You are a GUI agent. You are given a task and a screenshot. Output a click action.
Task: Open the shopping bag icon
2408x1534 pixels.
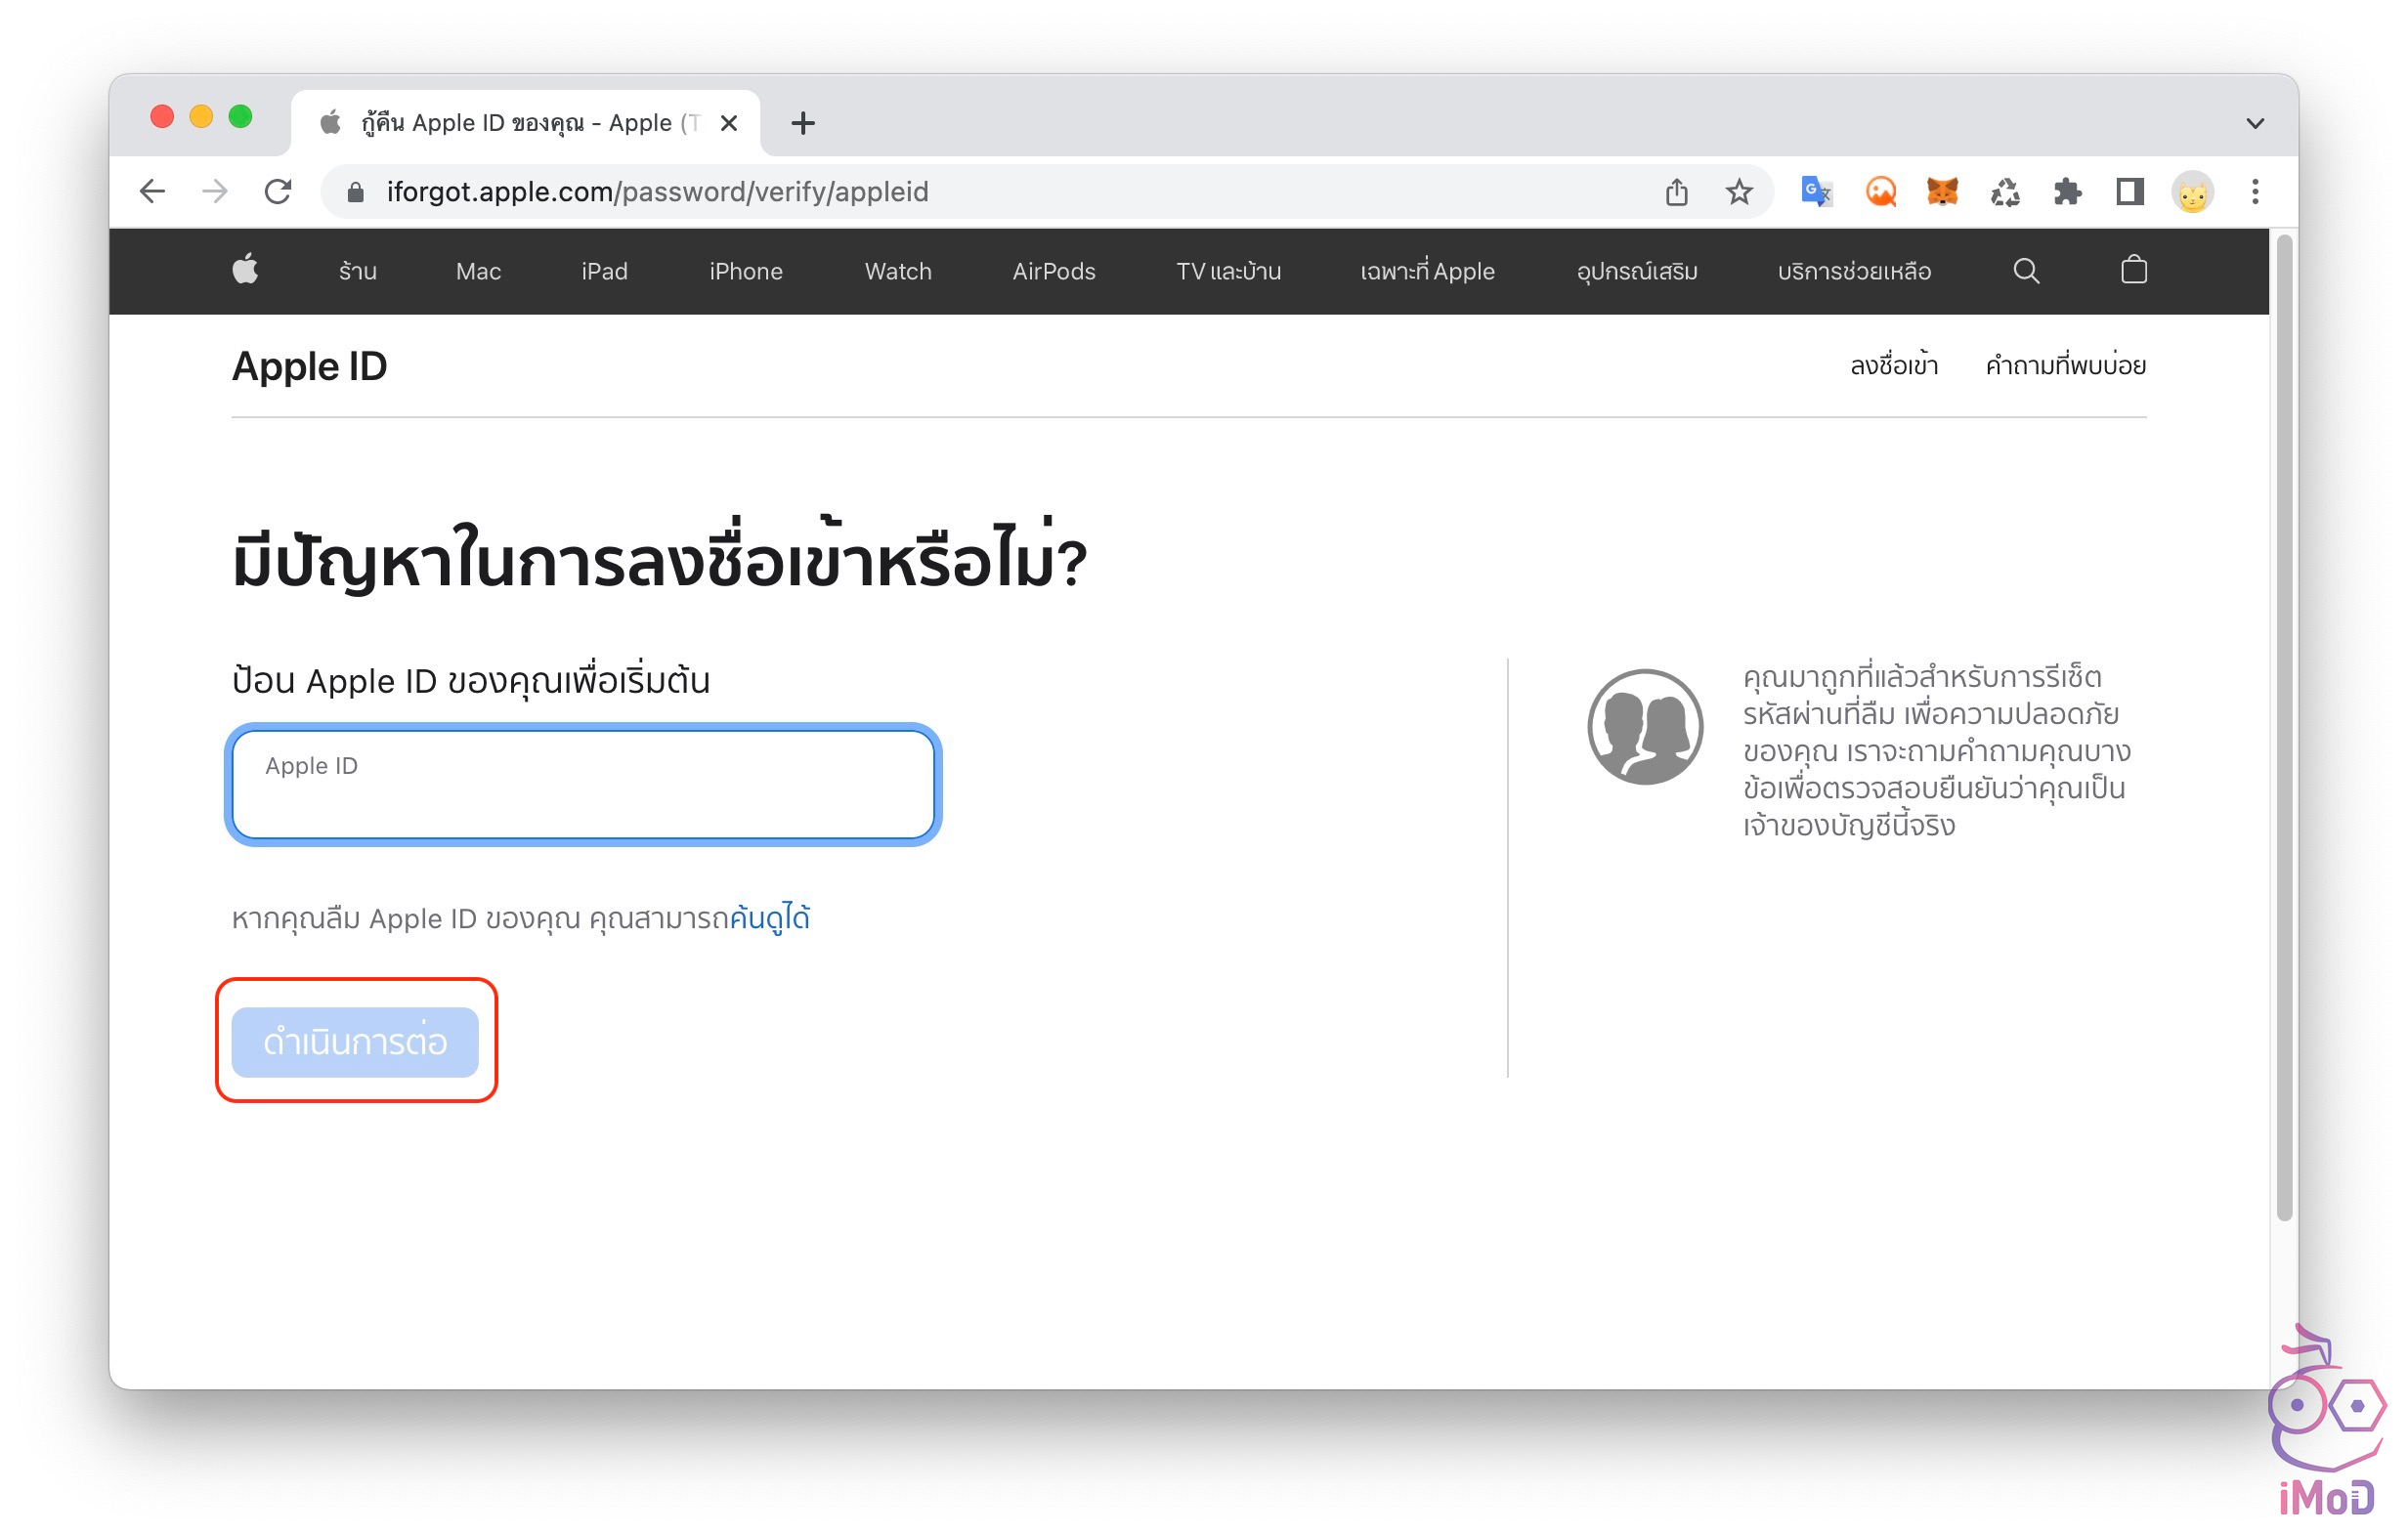click(x=2133, y=270)
